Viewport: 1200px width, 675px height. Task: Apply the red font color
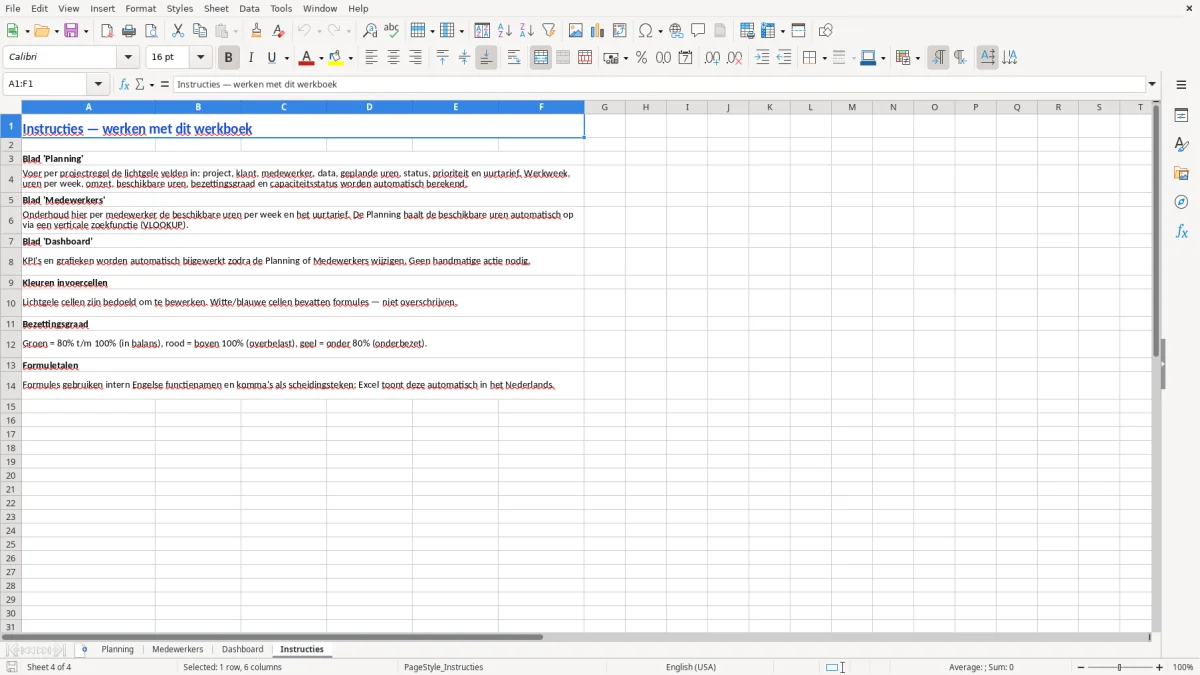(x=307, y=58)
